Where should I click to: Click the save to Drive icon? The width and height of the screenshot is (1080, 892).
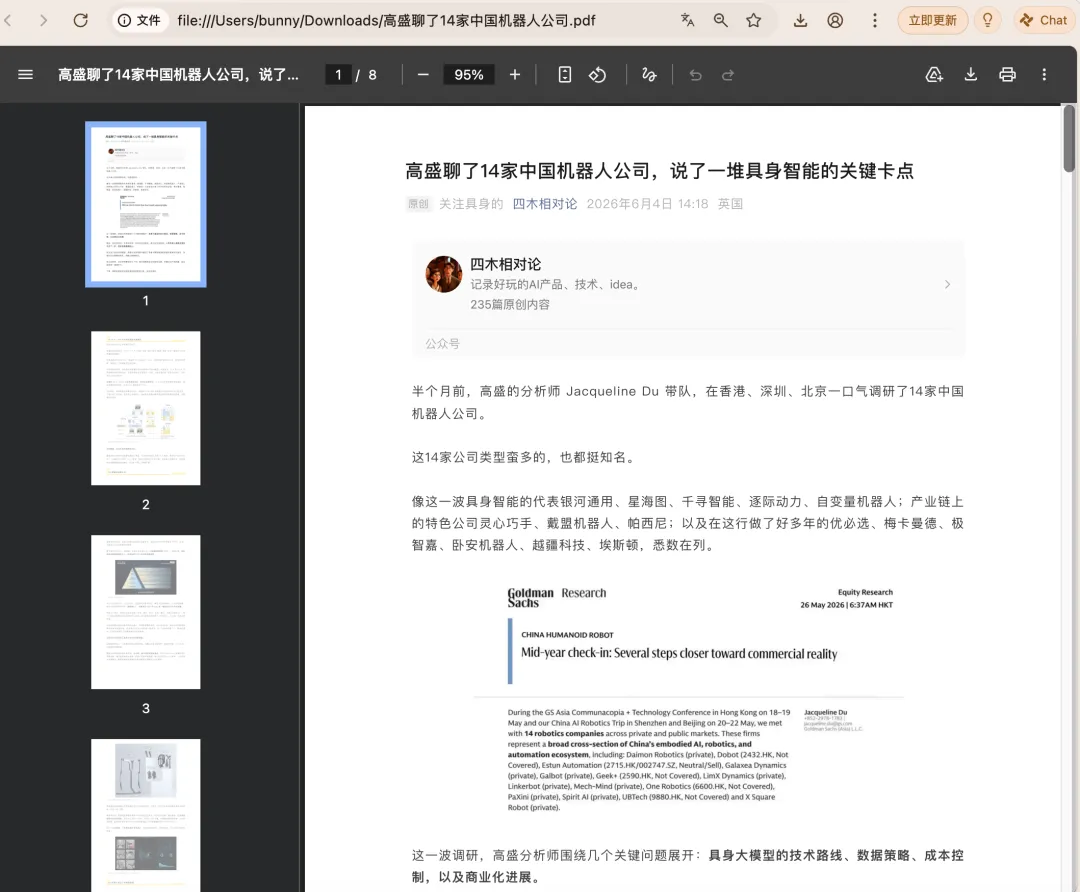[x=934, y=74]
